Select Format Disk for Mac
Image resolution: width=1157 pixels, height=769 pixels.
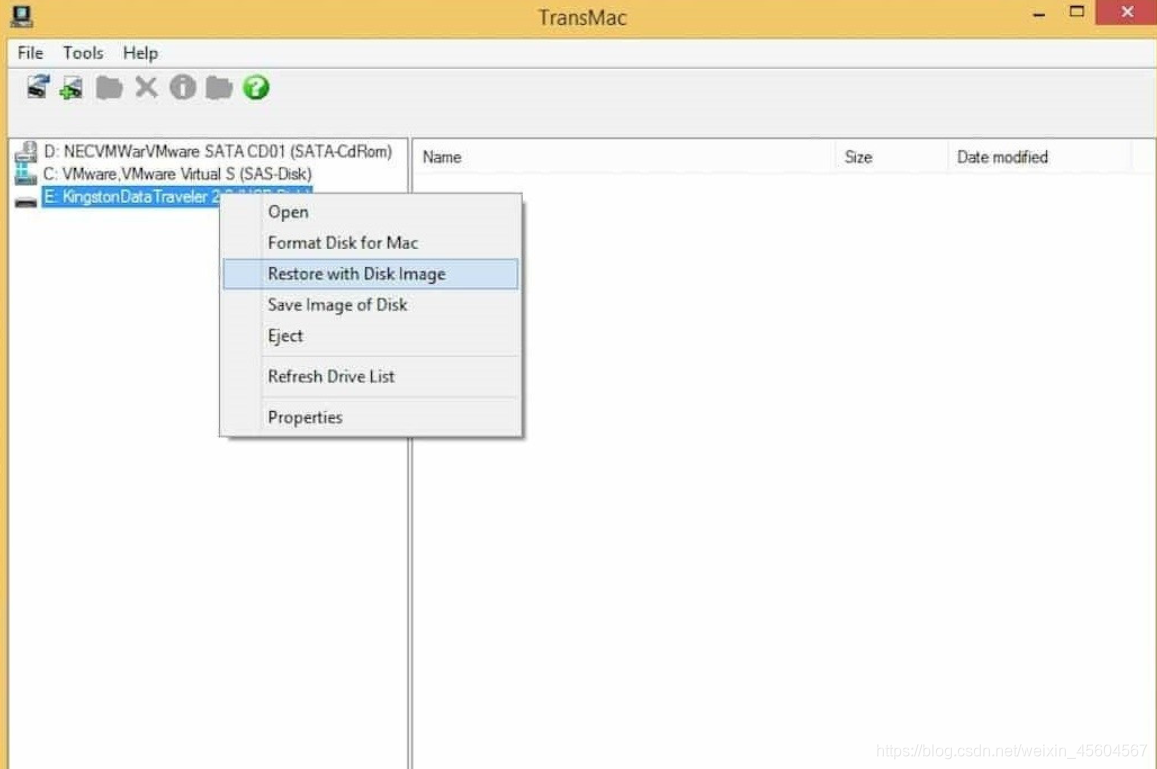(370, 243)
